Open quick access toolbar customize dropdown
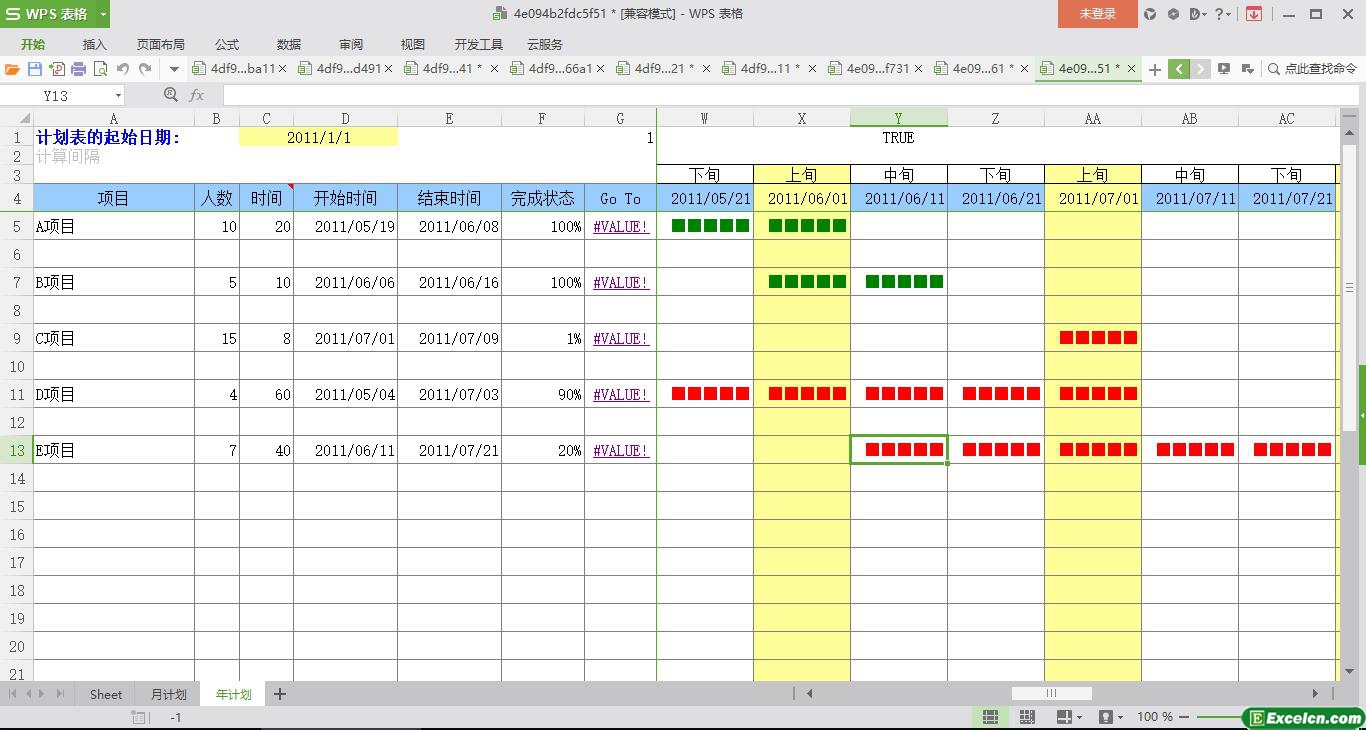The width and height of the screenshot is (1366, 730). click(x=174, y=69)
